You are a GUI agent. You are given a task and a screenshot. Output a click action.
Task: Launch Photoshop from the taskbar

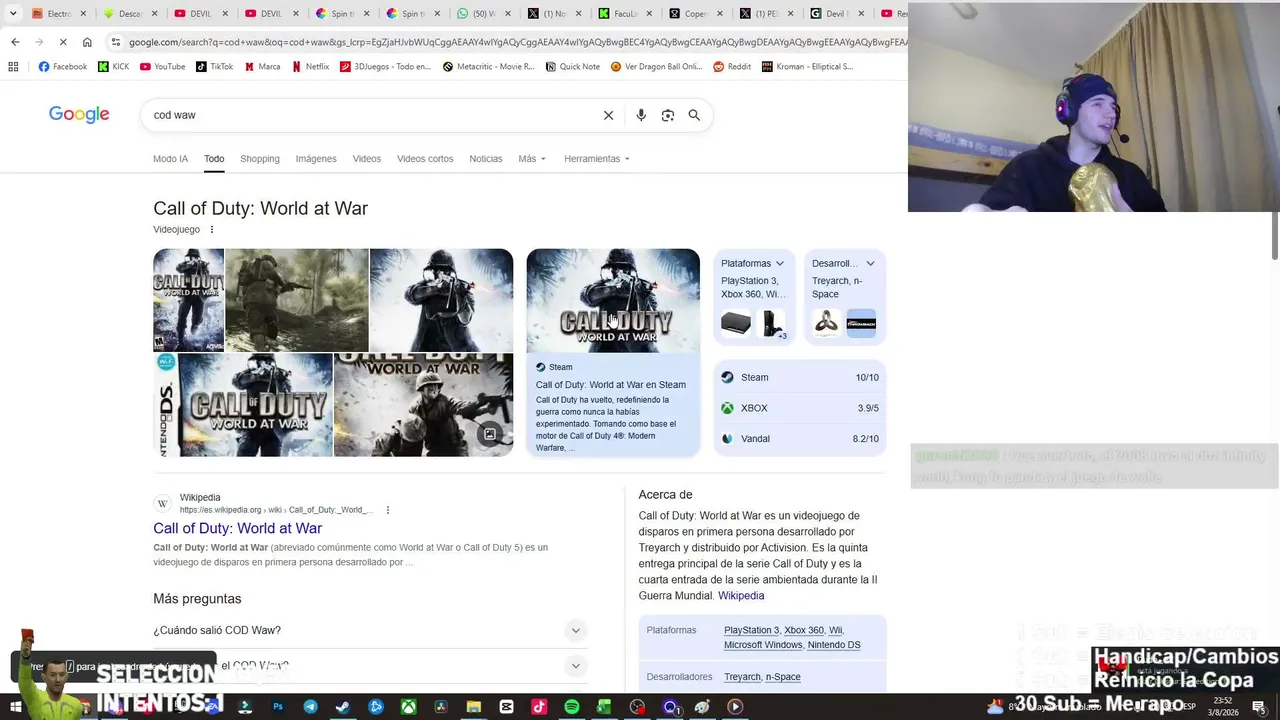click(278, 707)
